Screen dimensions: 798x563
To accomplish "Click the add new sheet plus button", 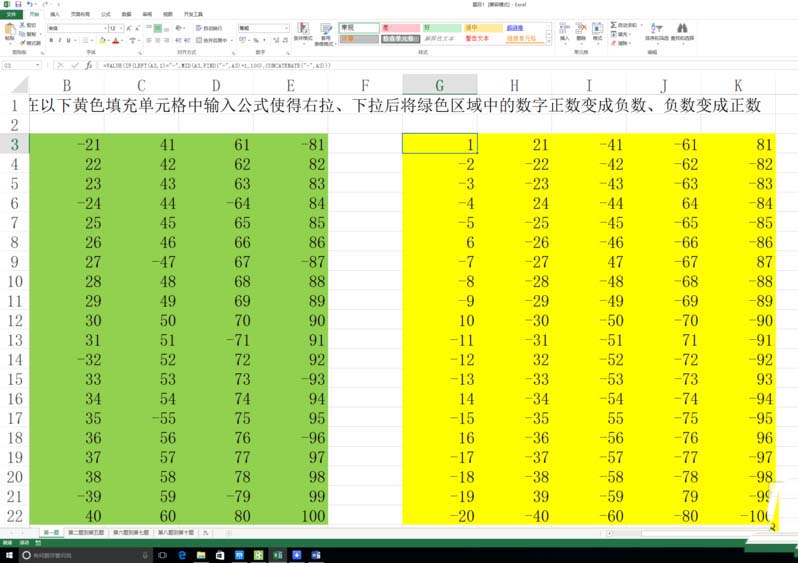I will 229,533.
